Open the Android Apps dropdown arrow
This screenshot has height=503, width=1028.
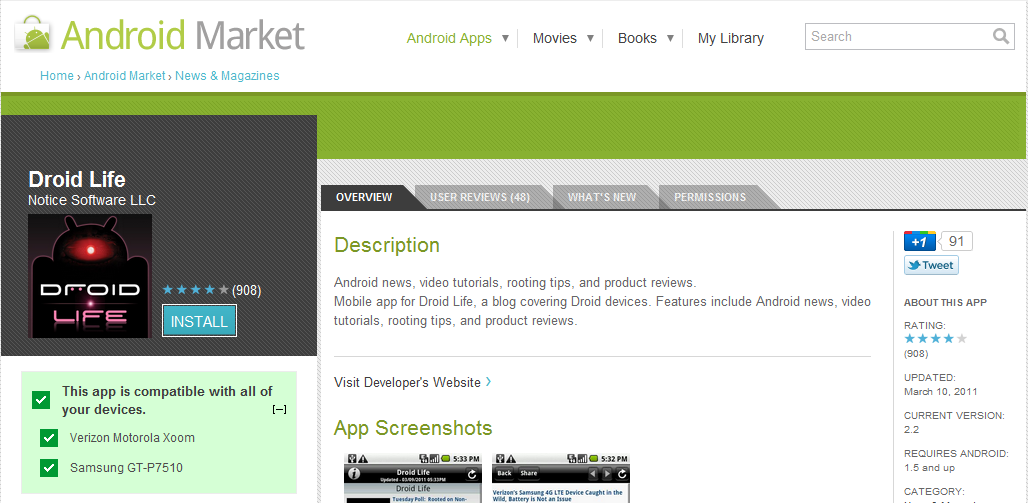click(x=505, y=38)
